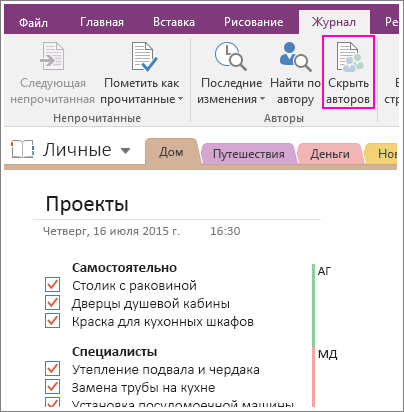
Task: Uncheck the Дверцы душевой кабины checkbox
Action: click(53, 303)
